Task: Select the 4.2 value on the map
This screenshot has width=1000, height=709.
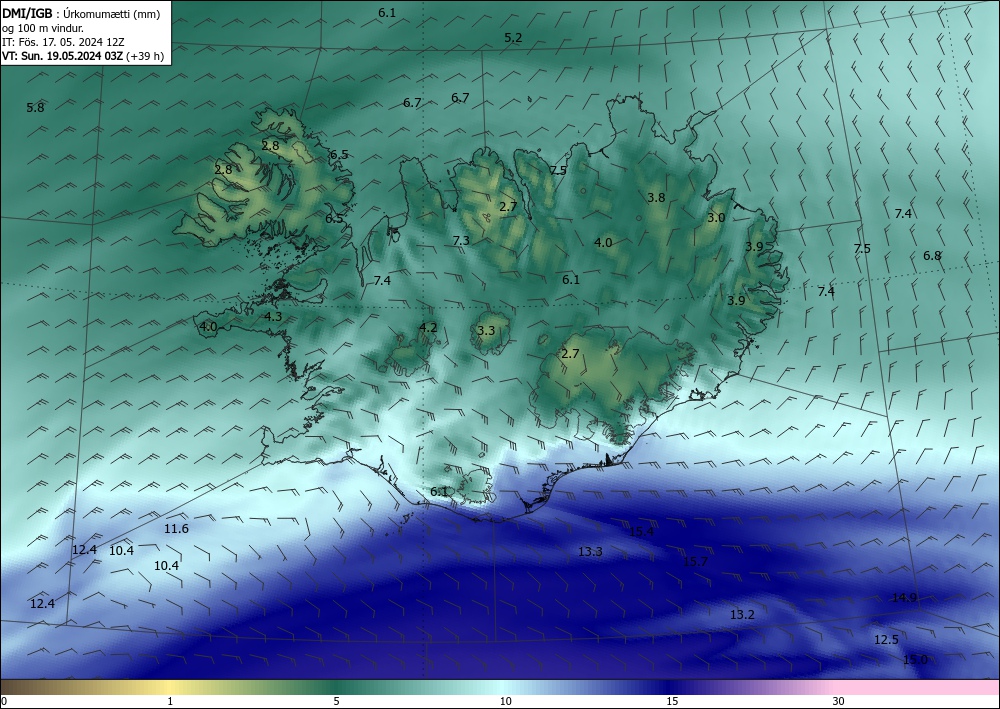Action: (x=428, y=328)
